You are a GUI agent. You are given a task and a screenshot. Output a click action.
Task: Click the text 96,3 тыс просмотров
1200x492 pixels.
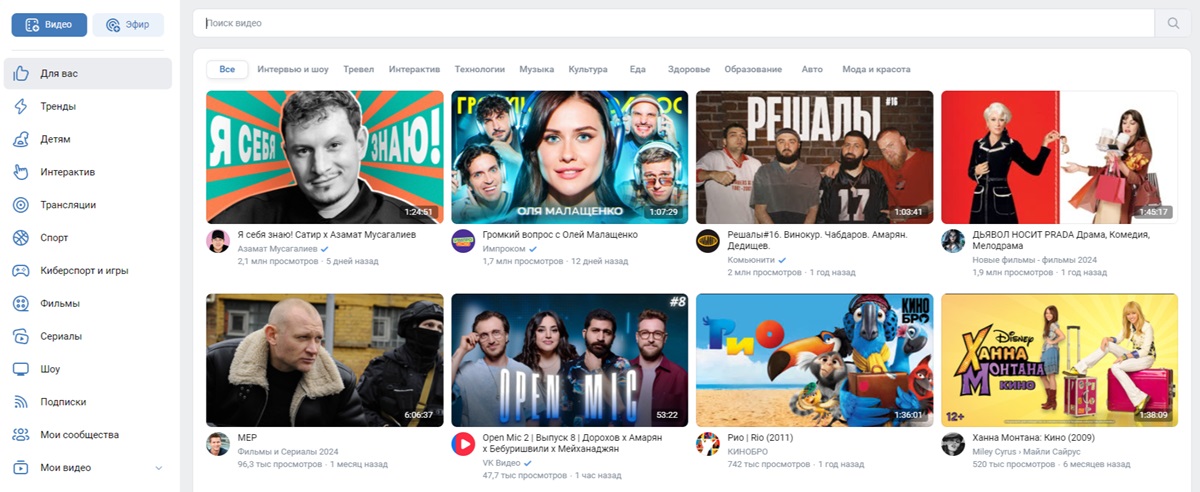click(280, 464)
